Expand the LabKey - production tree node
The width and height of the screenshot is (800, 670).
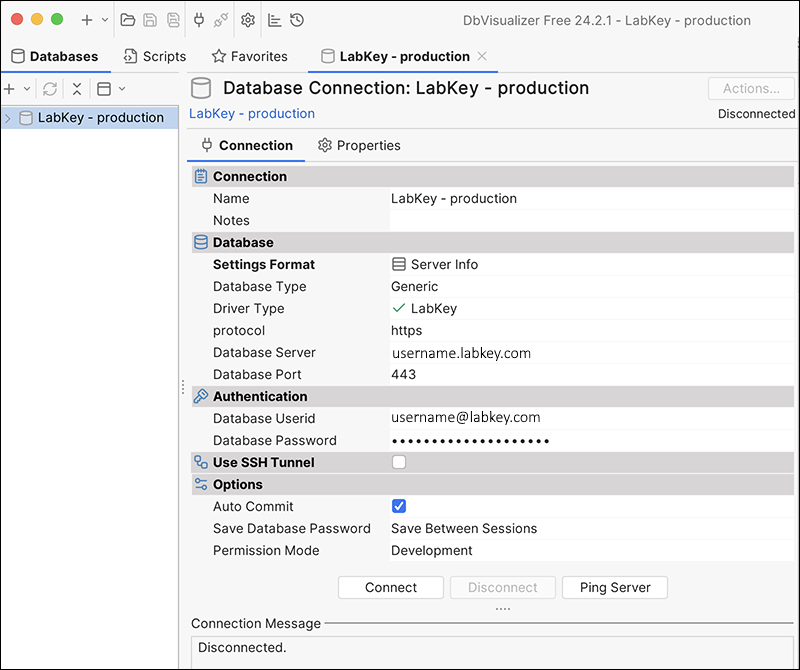8,118
